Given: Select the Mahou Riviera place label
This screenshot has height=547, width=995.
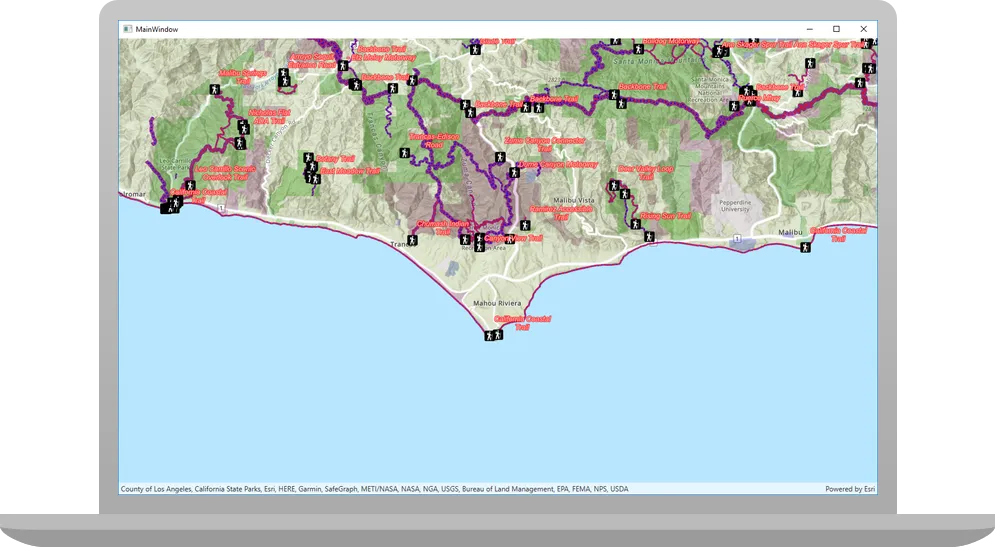Looking at the screenshot, I should click(497, 303).
